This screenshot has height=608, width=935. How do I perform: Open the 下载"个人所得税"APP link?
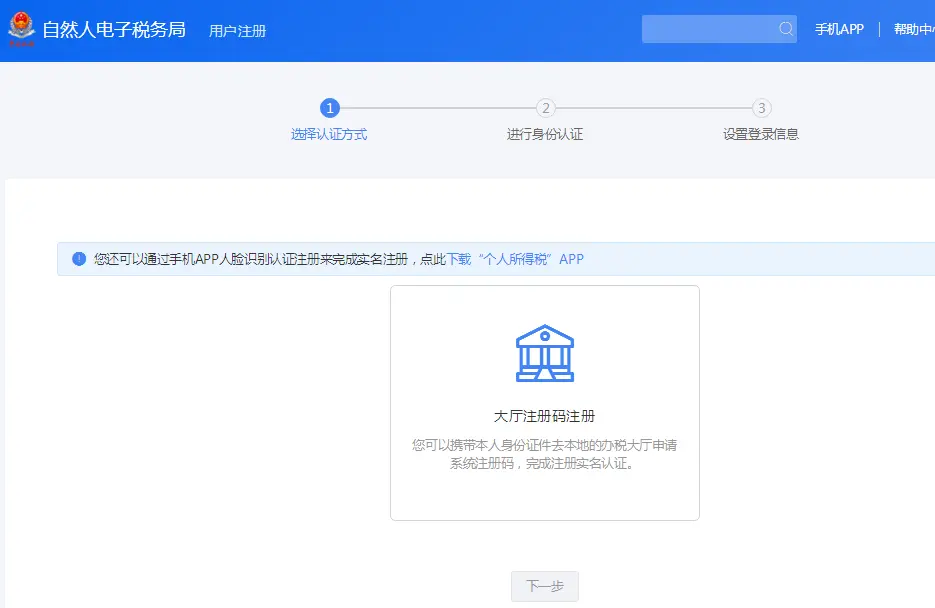(x=515, y=259)
